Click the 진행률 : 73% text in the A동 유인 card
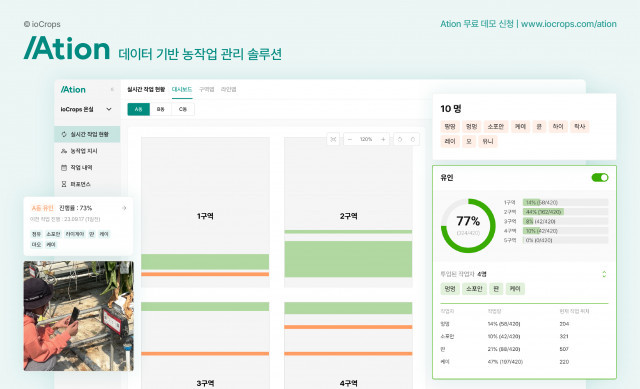Viewport: 640px width, 389px height. 76,208
